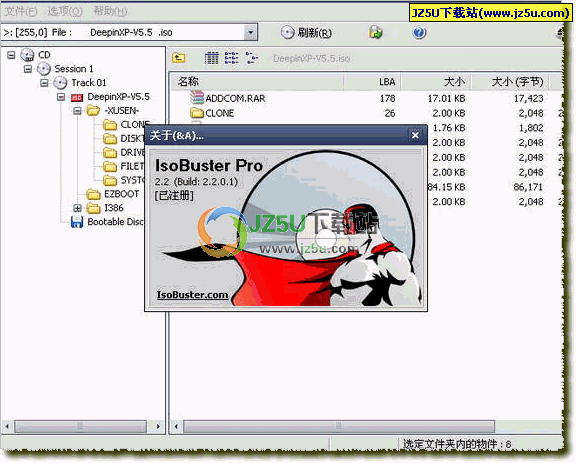Expand the I386 folder node
The image size is (576, 463).
[x=77, y=208]
